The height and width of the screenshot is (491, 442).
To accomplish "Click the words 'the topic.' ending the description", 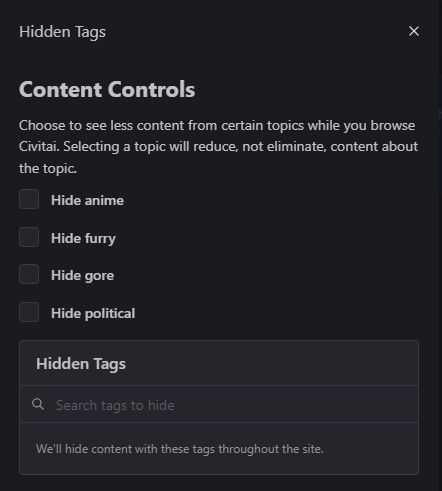I will pyautogui.click(x=48, y=168).
